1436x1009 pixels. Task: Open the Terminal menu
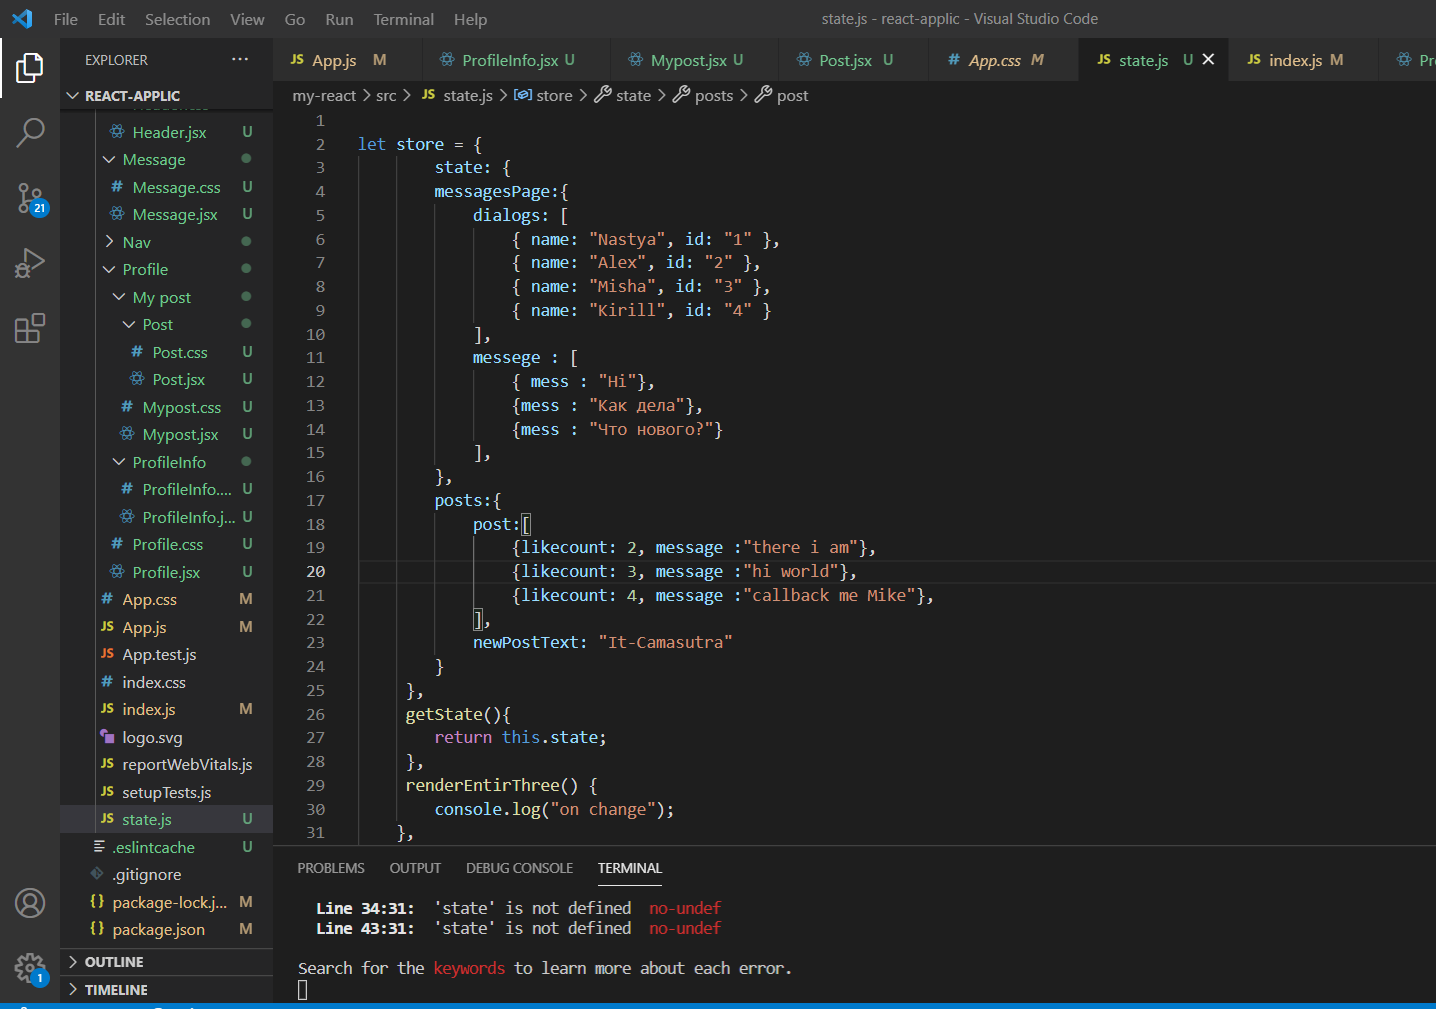tap(403, 19)
